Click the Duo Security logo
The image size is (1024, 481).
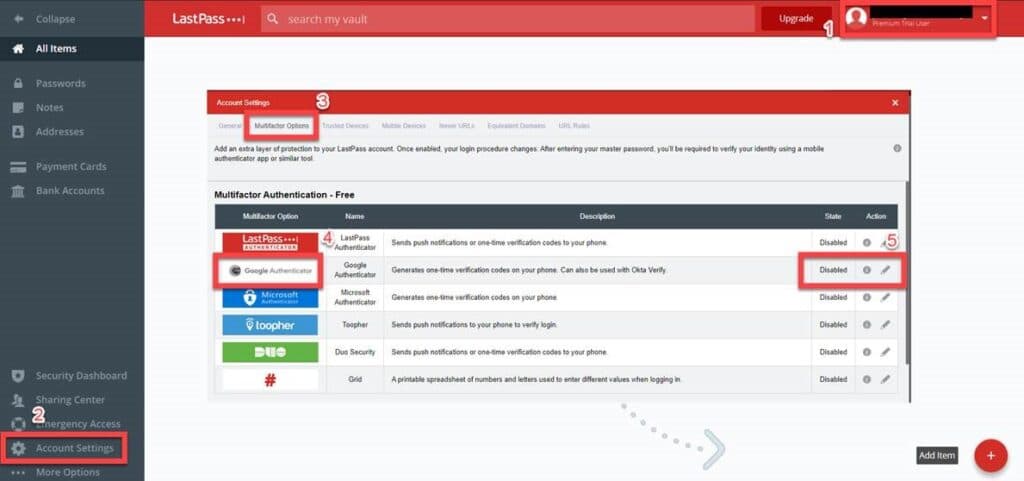click(270, 352)
